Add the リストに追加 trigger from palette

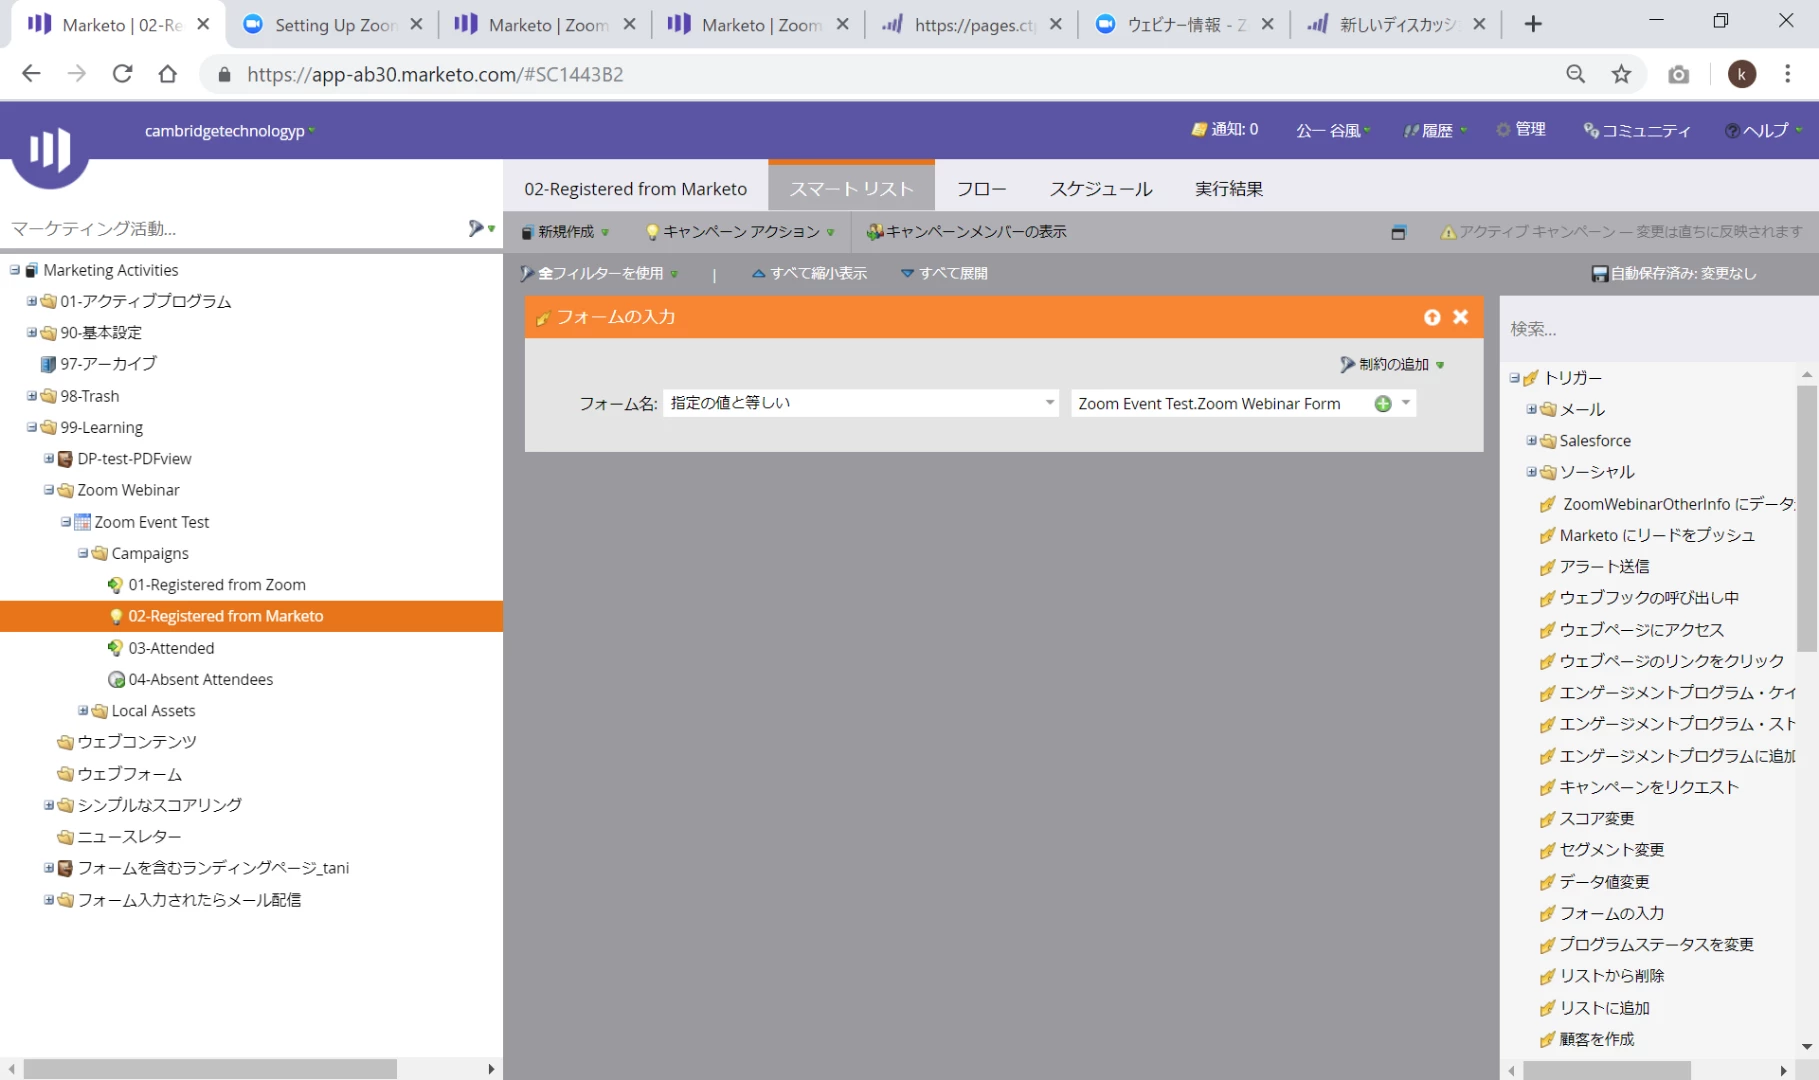pyautogui.click(x=1604, y=1008)
